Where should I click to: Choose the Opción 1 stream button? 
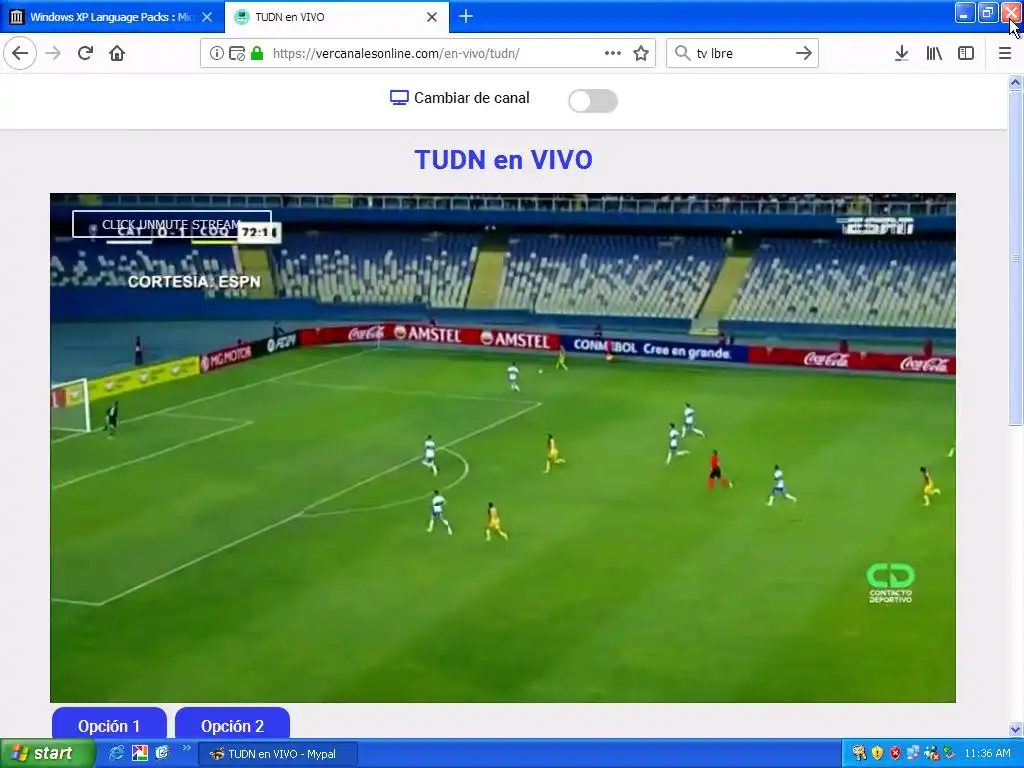click(109, 725)
